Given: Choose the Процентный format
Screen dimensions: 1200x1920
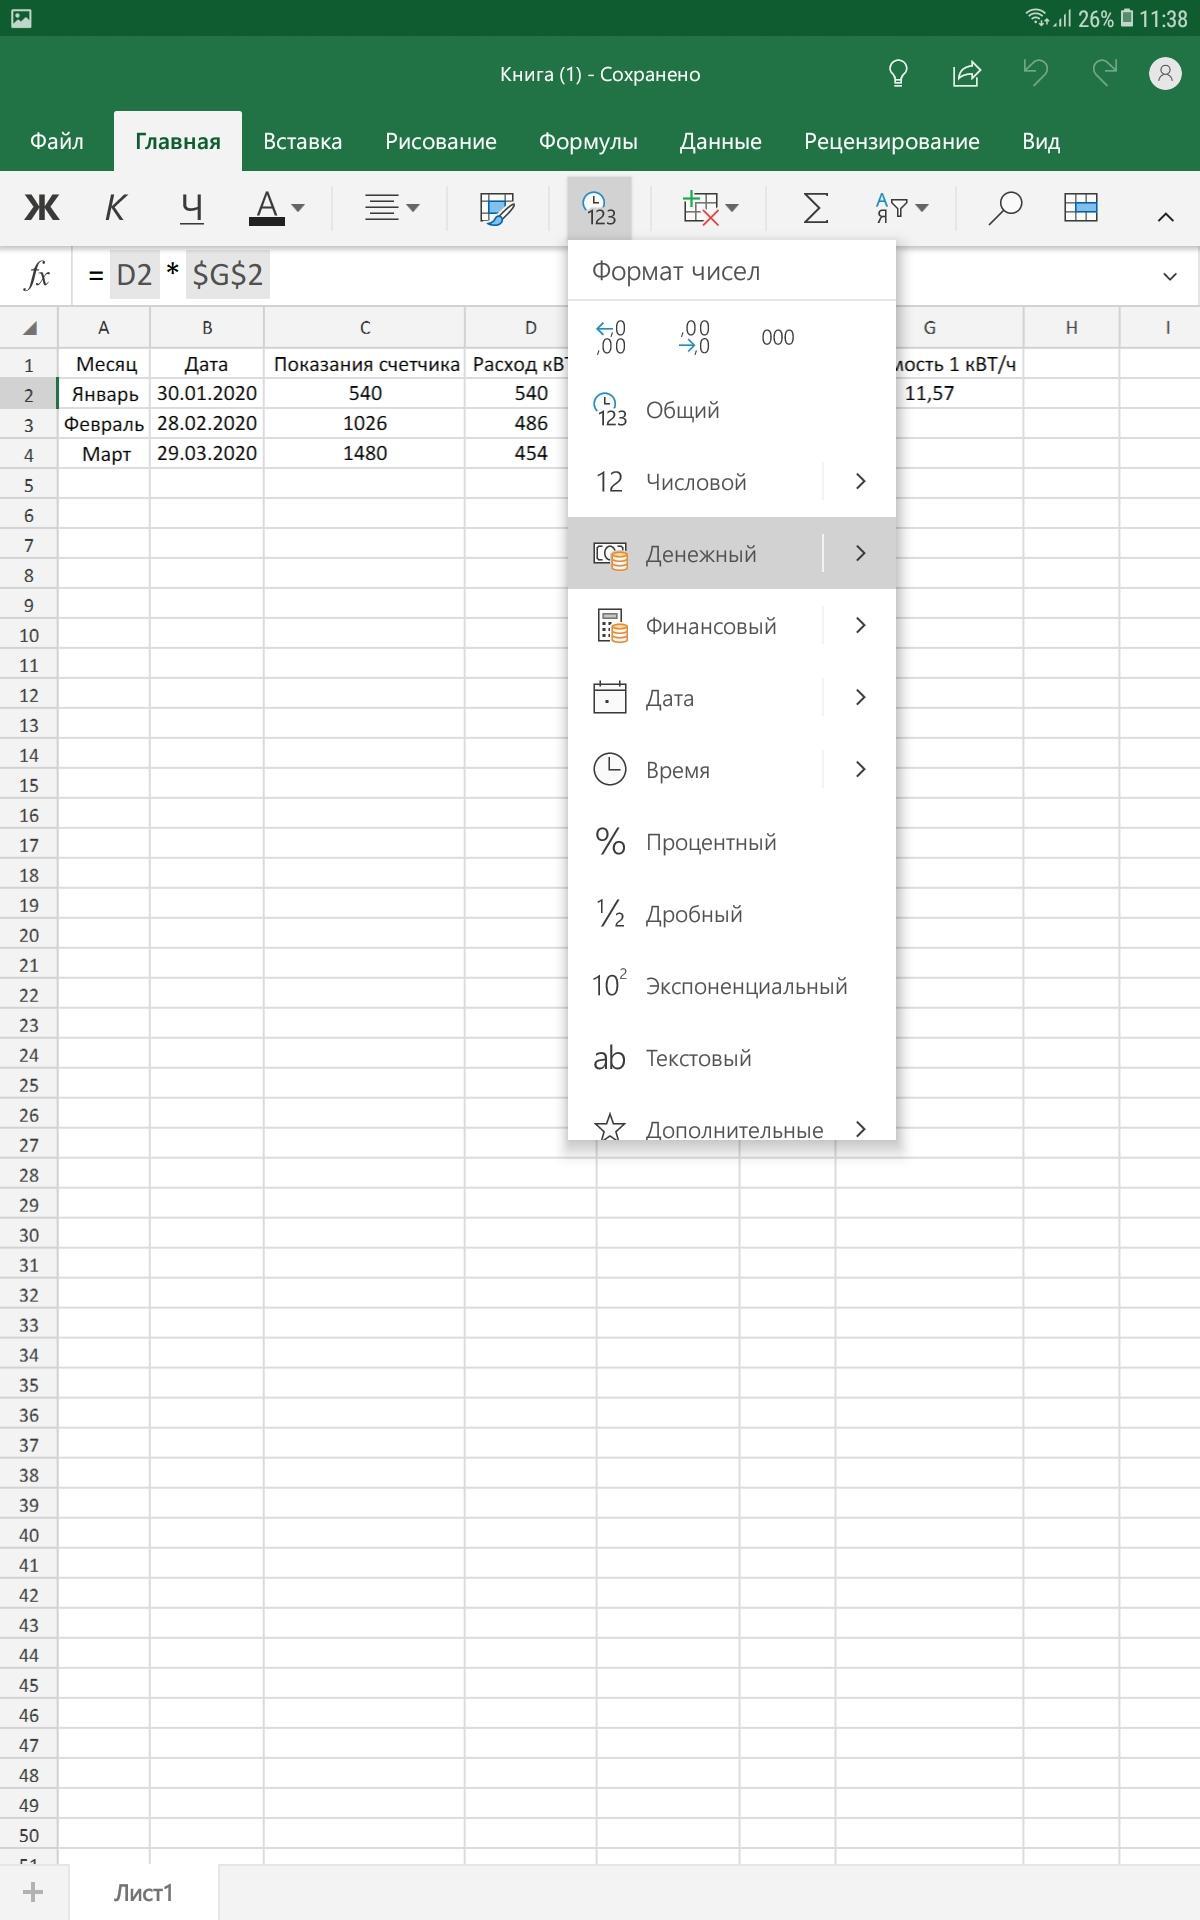Looking at the screenshot, I should pos(732,842).
